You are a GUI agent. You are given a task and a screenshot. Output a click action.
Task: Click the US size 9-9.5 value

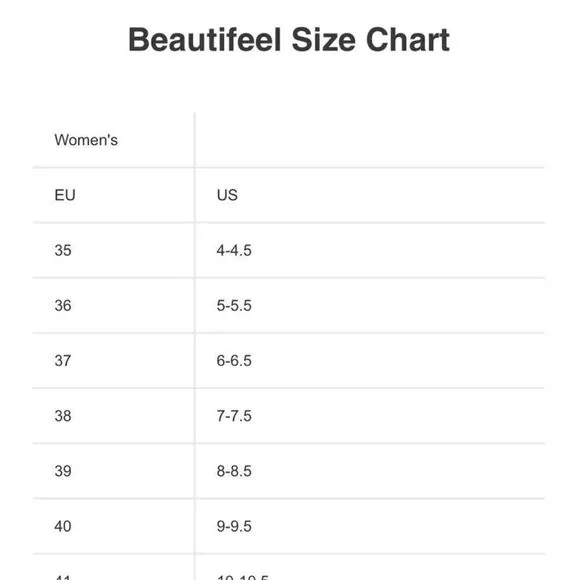pos(234,526)
